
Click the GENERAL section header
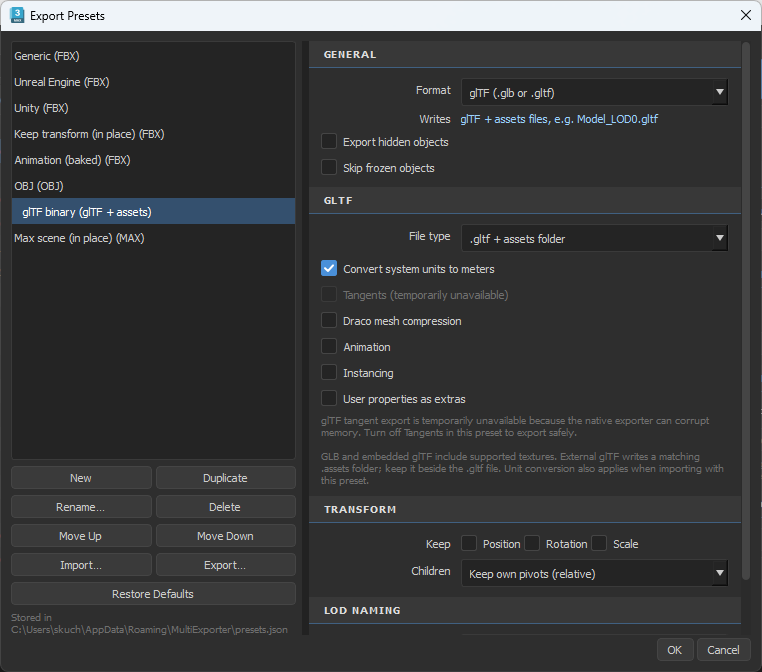pos(525,54)
